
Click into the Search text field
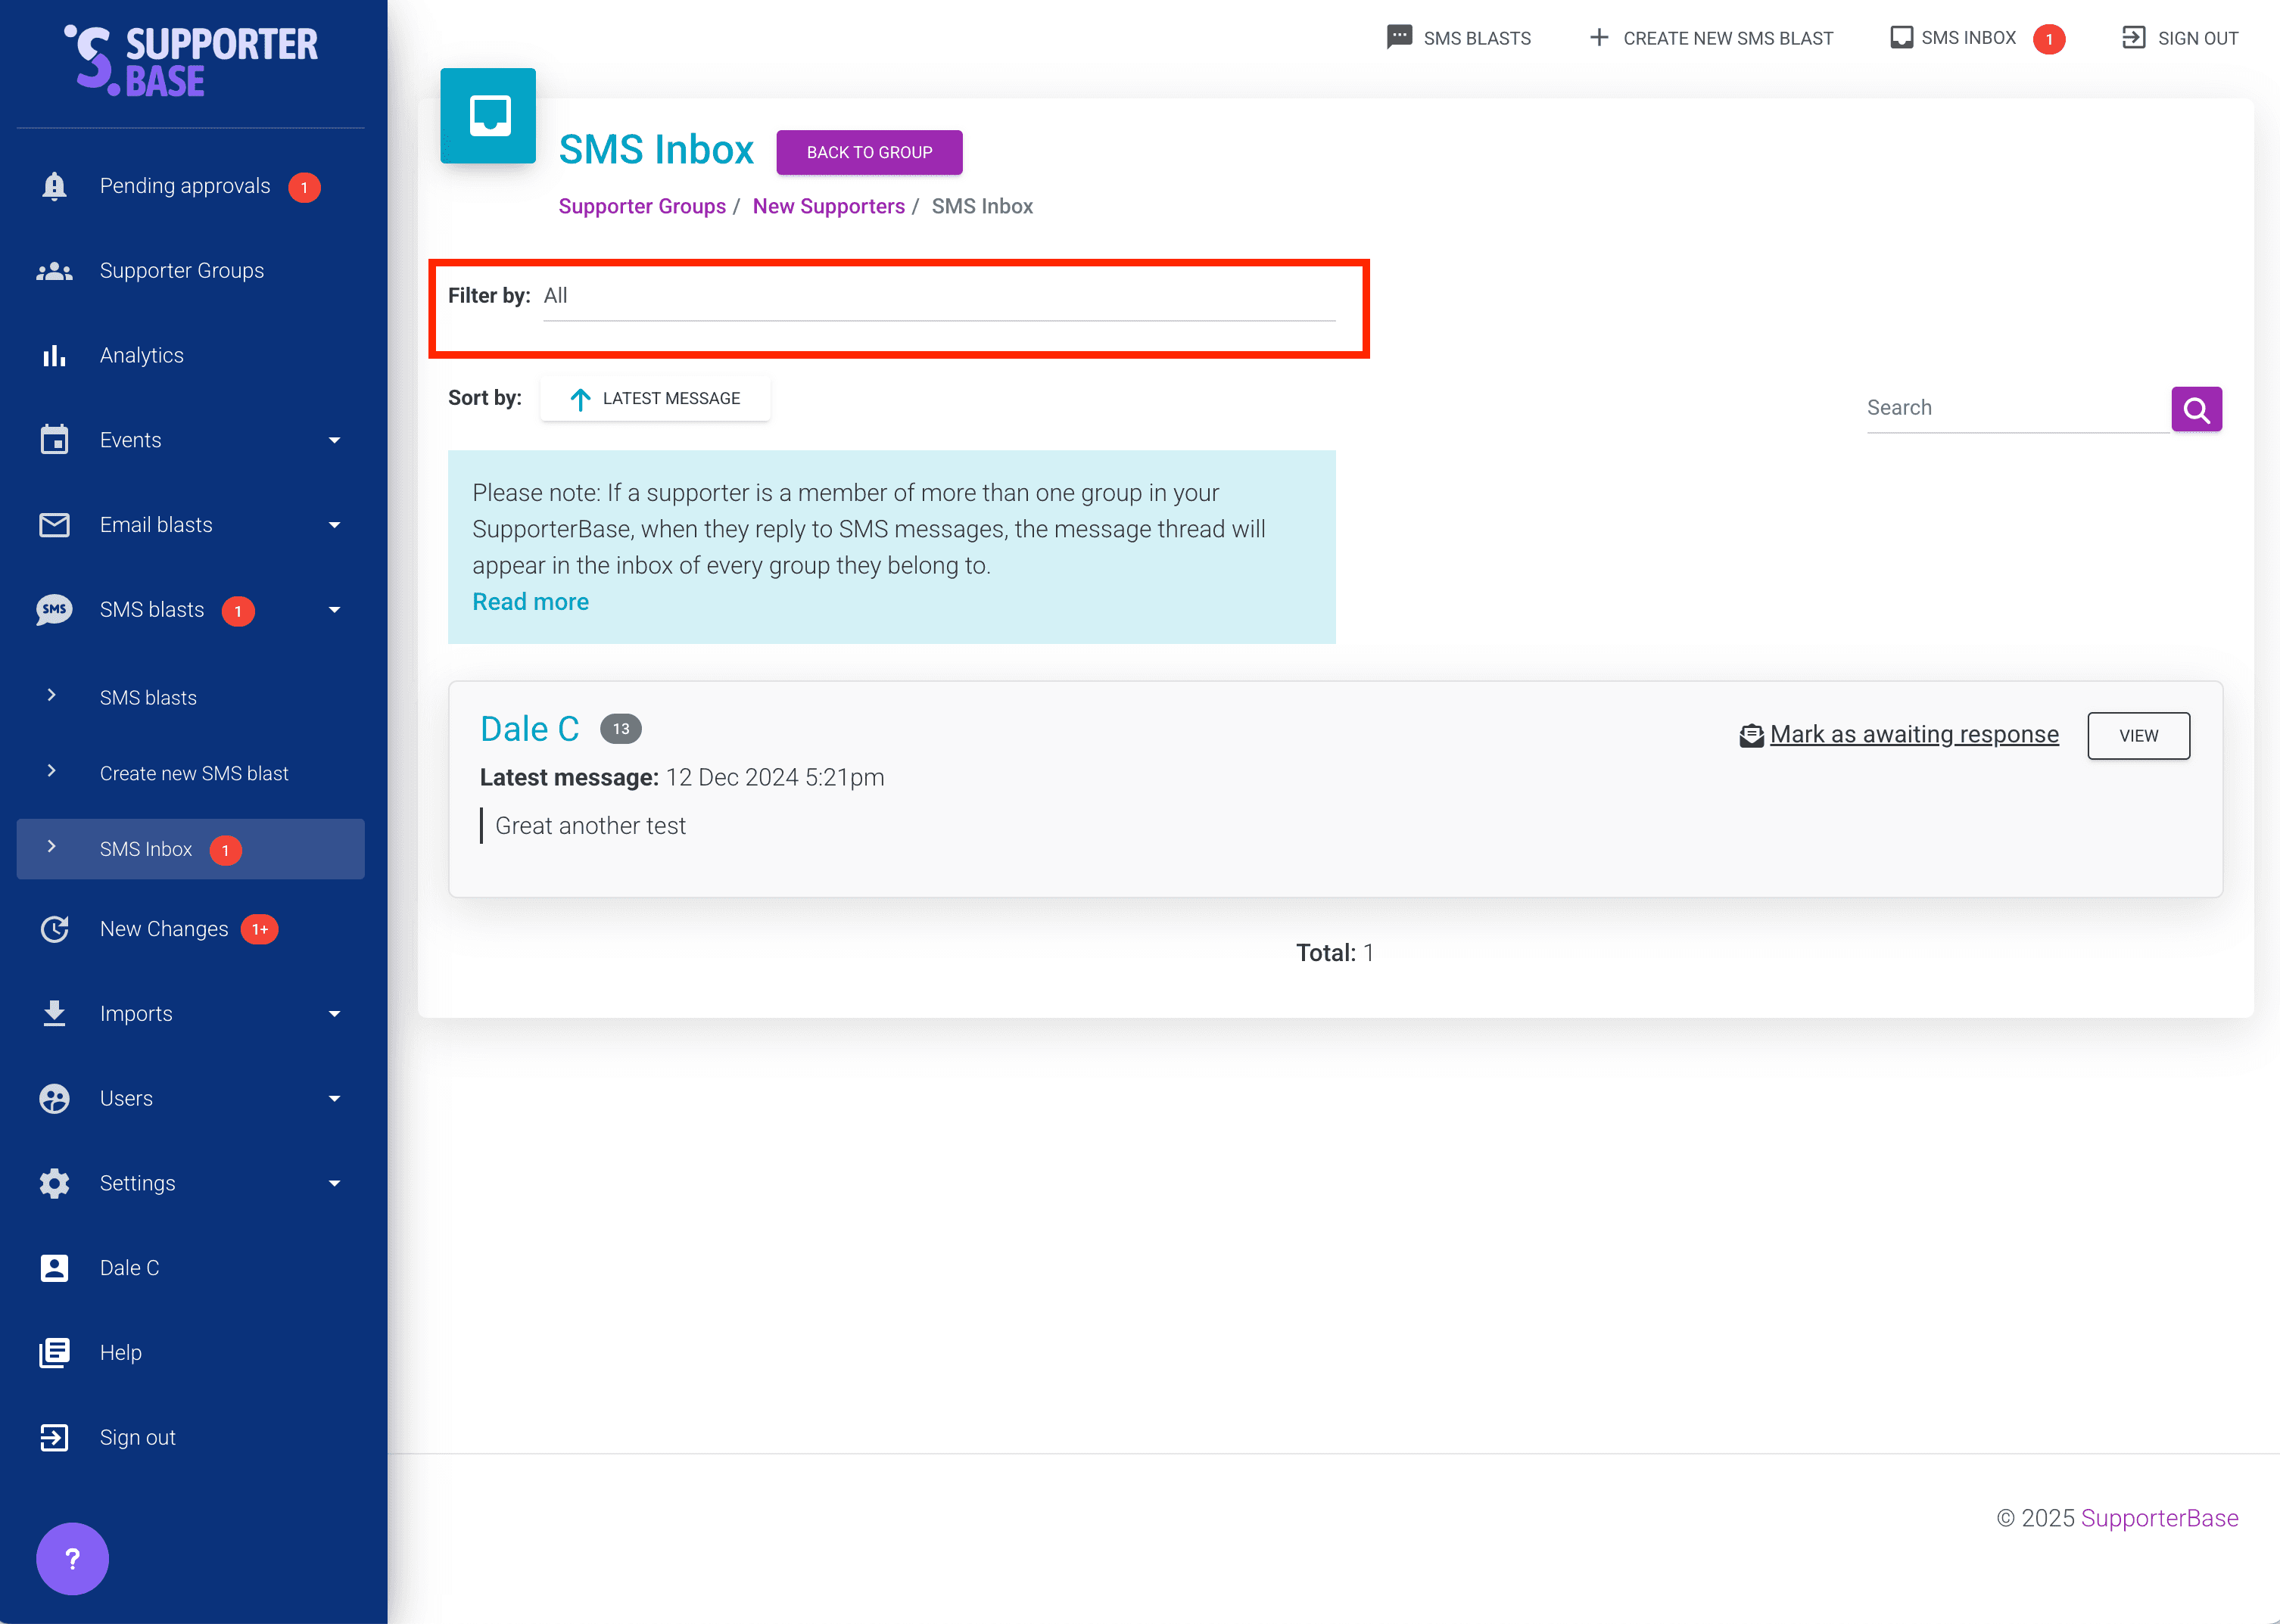2014,408
